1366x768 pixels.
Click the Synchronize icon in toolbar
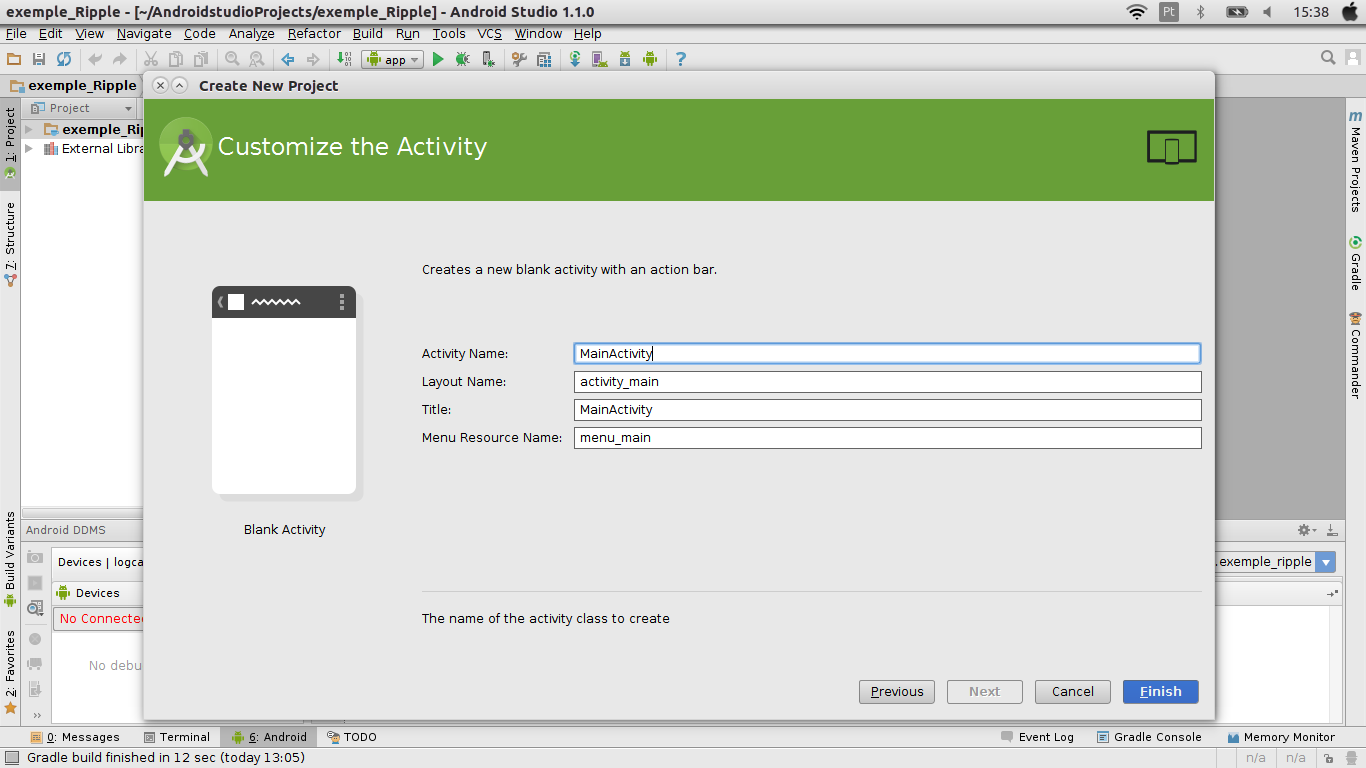click(x=64, y=59)
